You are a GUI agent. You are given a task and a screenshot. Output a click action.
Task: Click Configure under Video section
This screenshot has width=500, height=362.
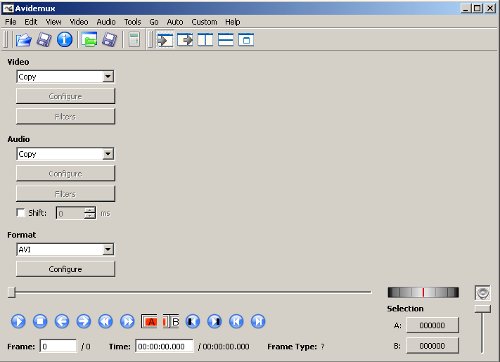point(65,96)
